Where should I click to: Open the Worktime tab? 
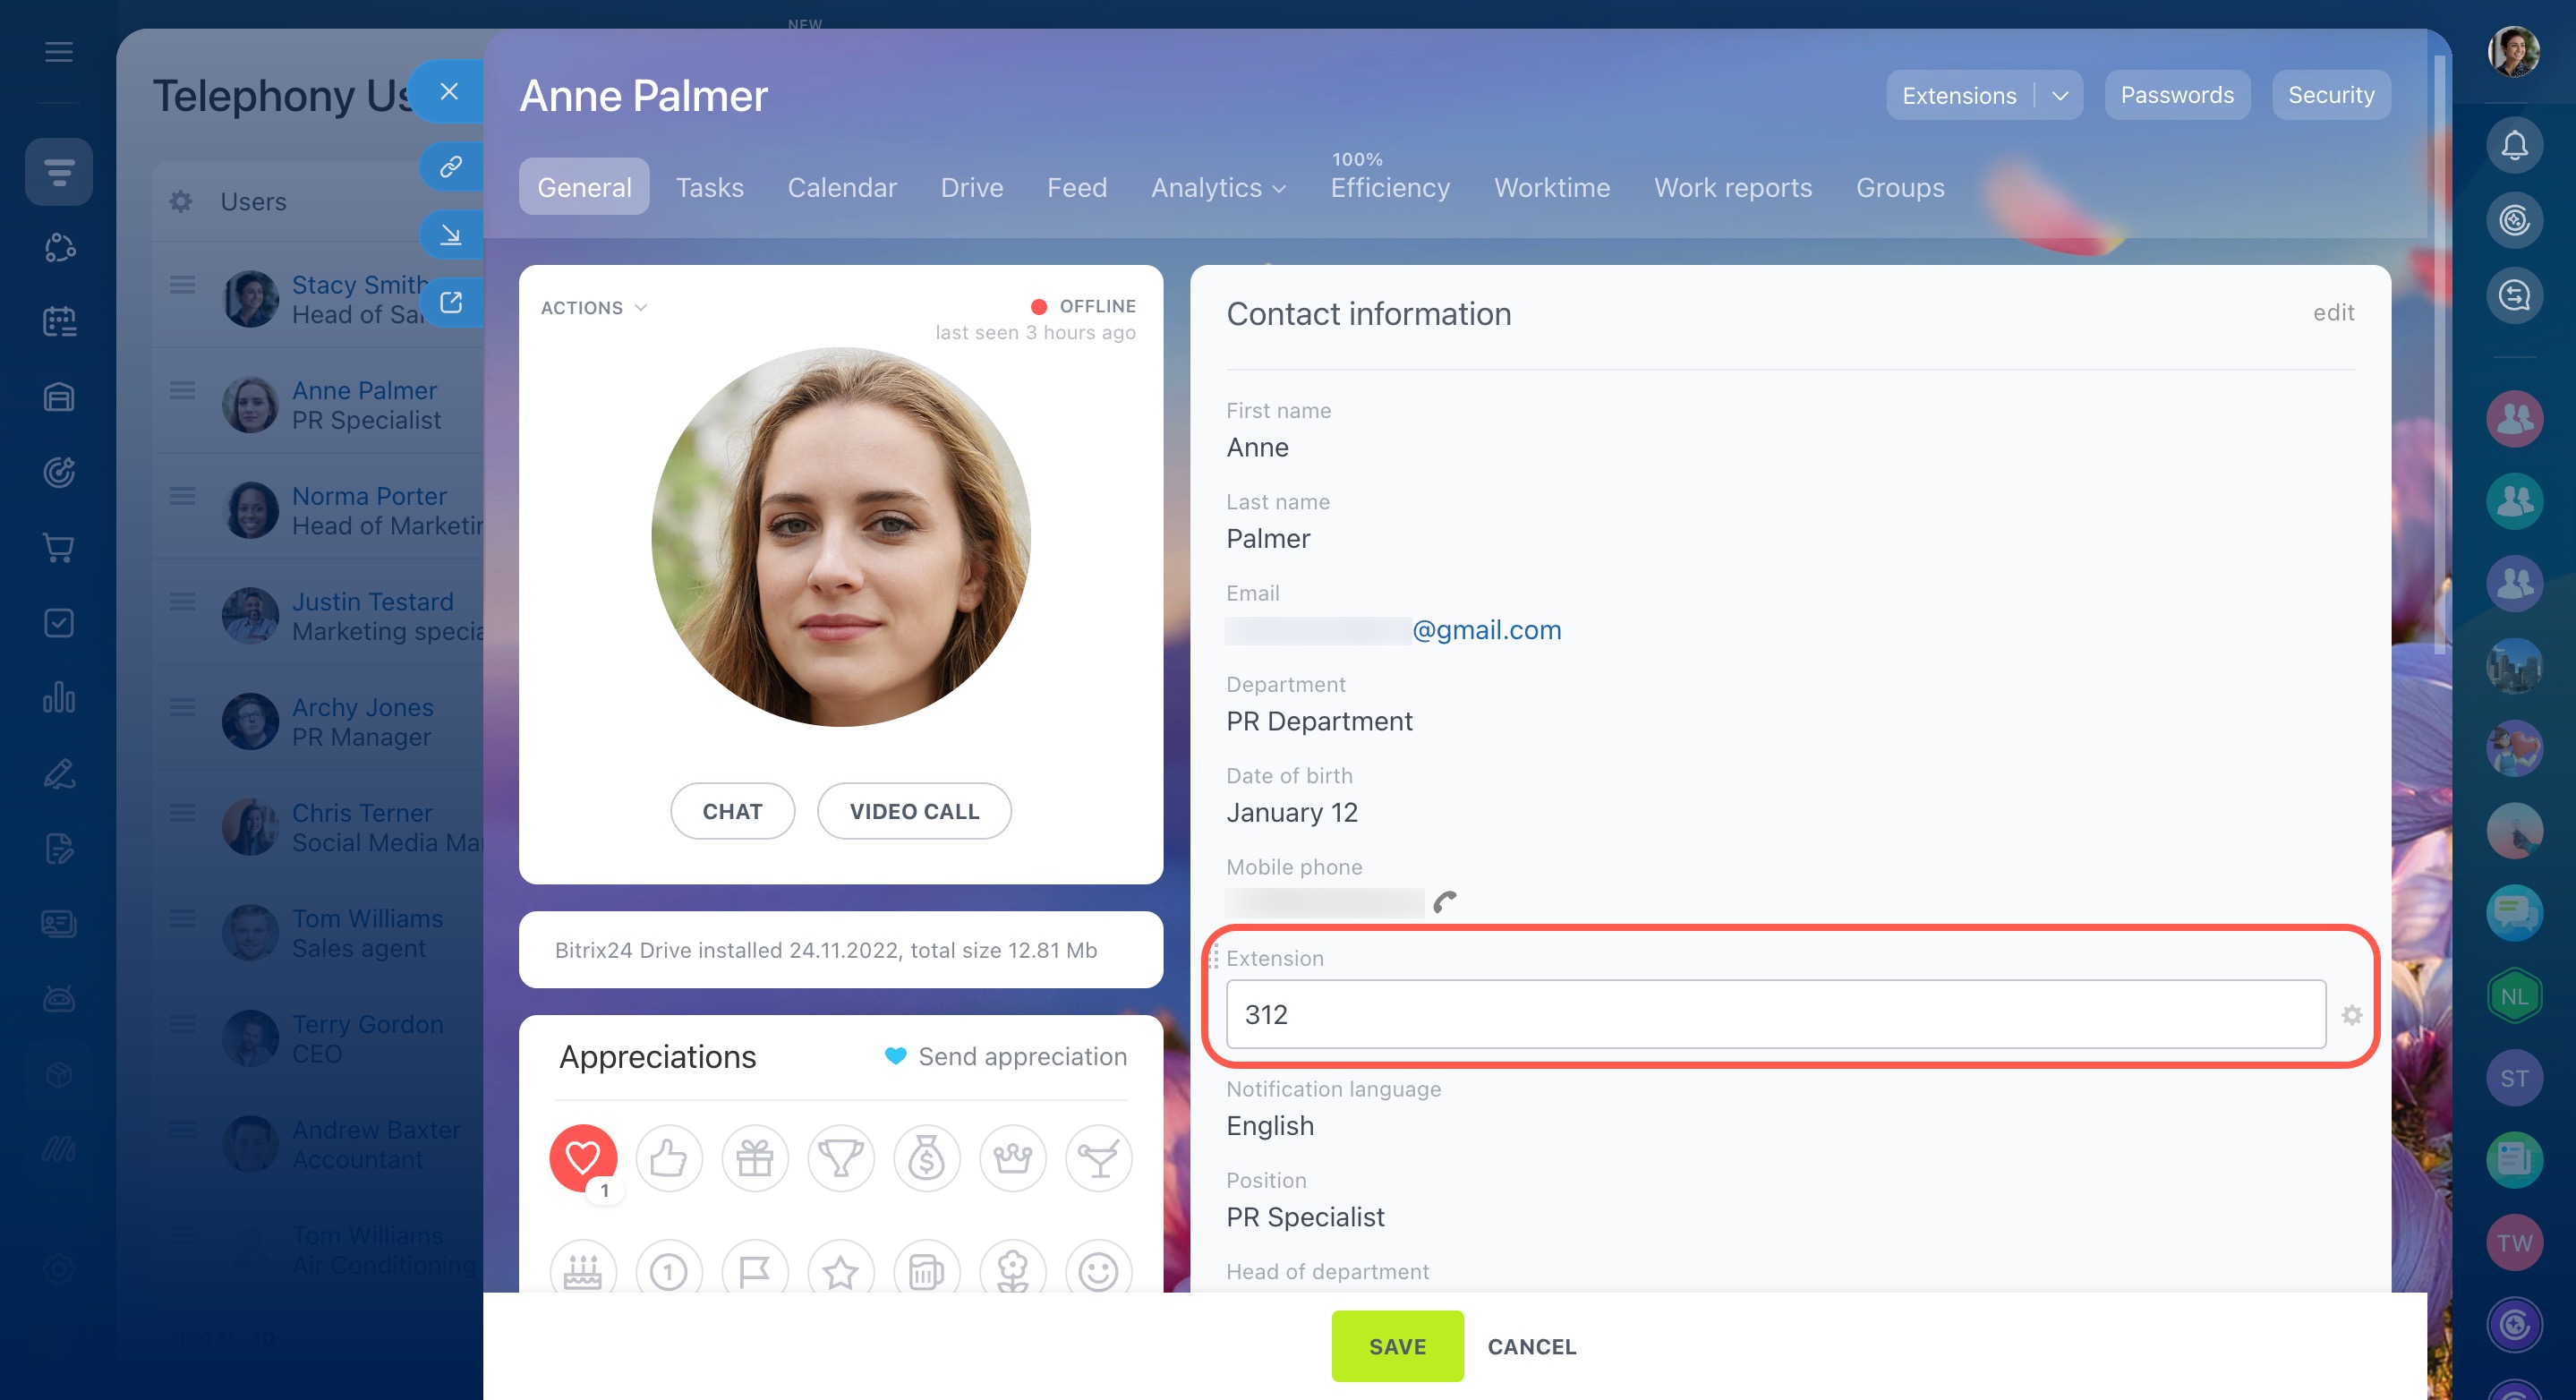(x=1551, y=188)
